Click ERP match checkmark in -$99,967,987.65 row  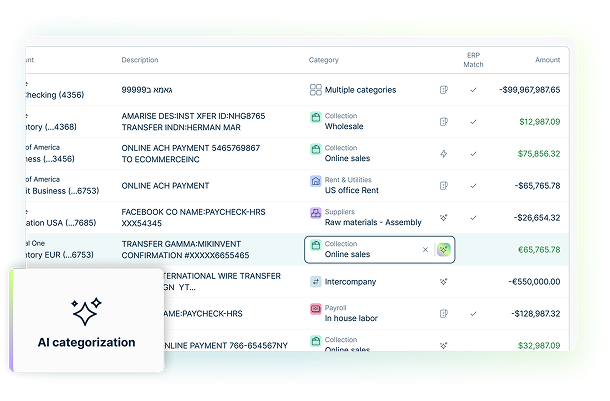[473, 90]
